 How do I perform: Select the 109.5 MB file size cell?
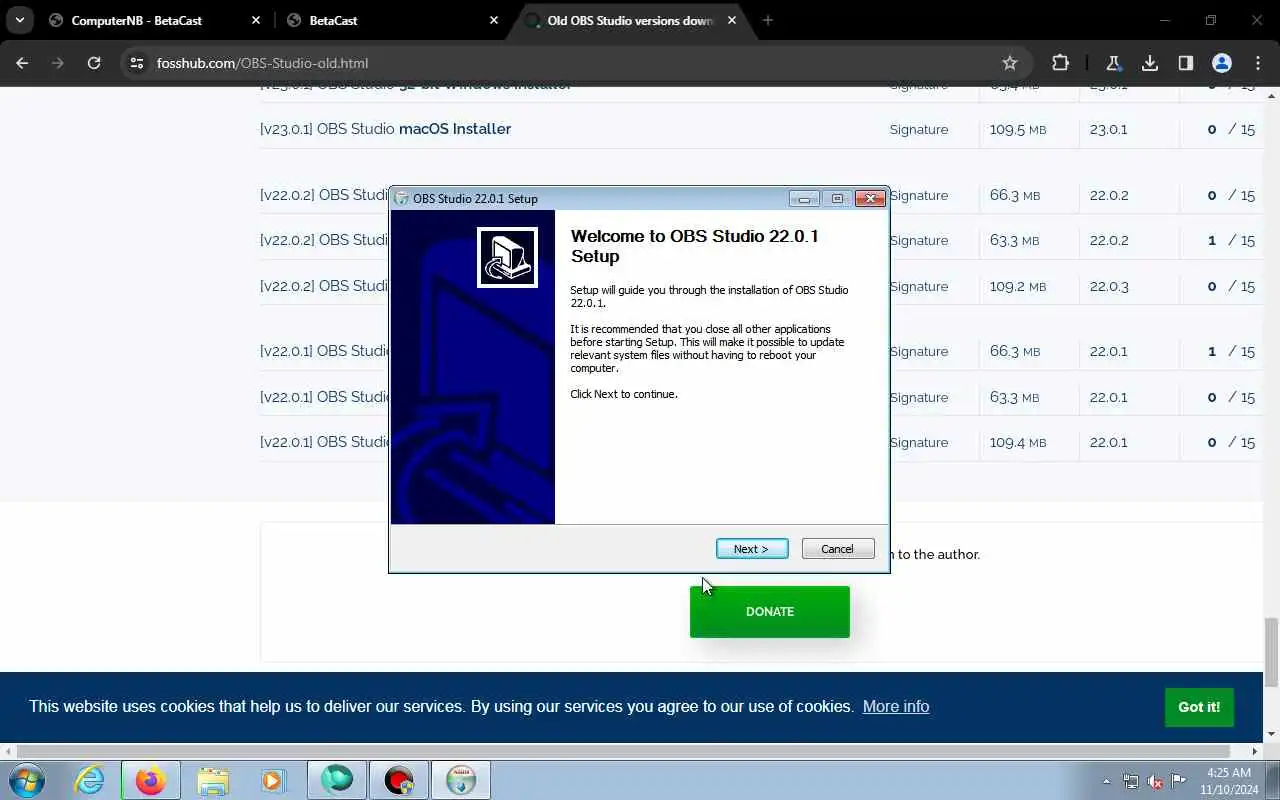coord(1018,129)
